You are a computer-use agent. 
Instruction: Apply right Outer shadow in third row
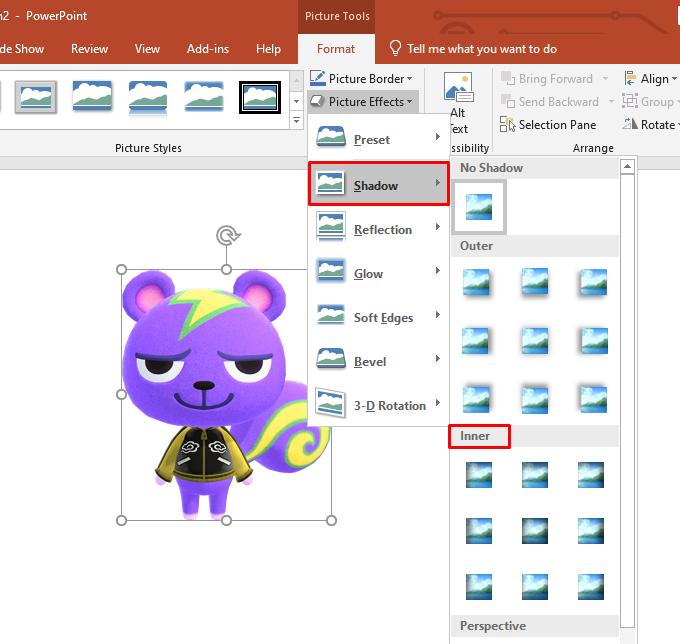[x=593, y=399]
